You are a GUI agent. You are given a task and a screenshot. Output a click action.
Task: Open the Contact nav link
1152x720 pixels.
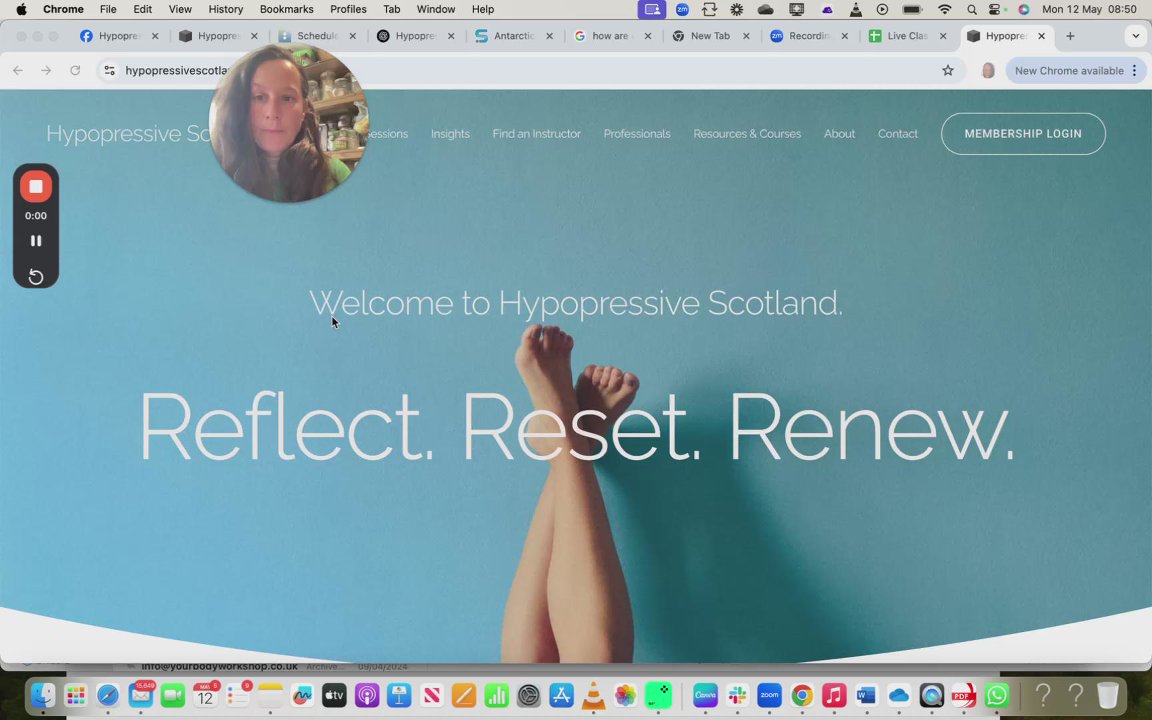898,134
